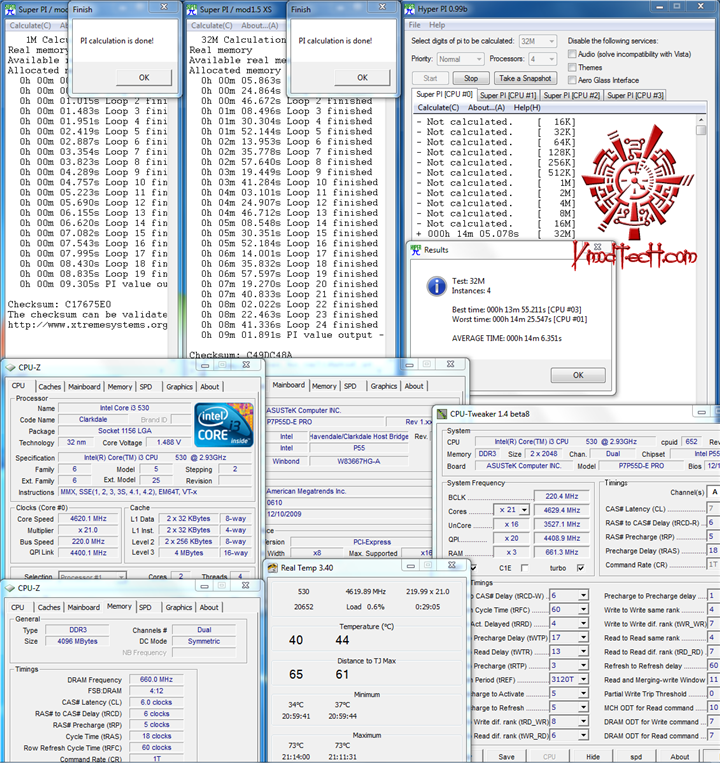720x763 pixels.
Task: Click the Checksum: C17675E0 line
Action: (x=59, y=304)
